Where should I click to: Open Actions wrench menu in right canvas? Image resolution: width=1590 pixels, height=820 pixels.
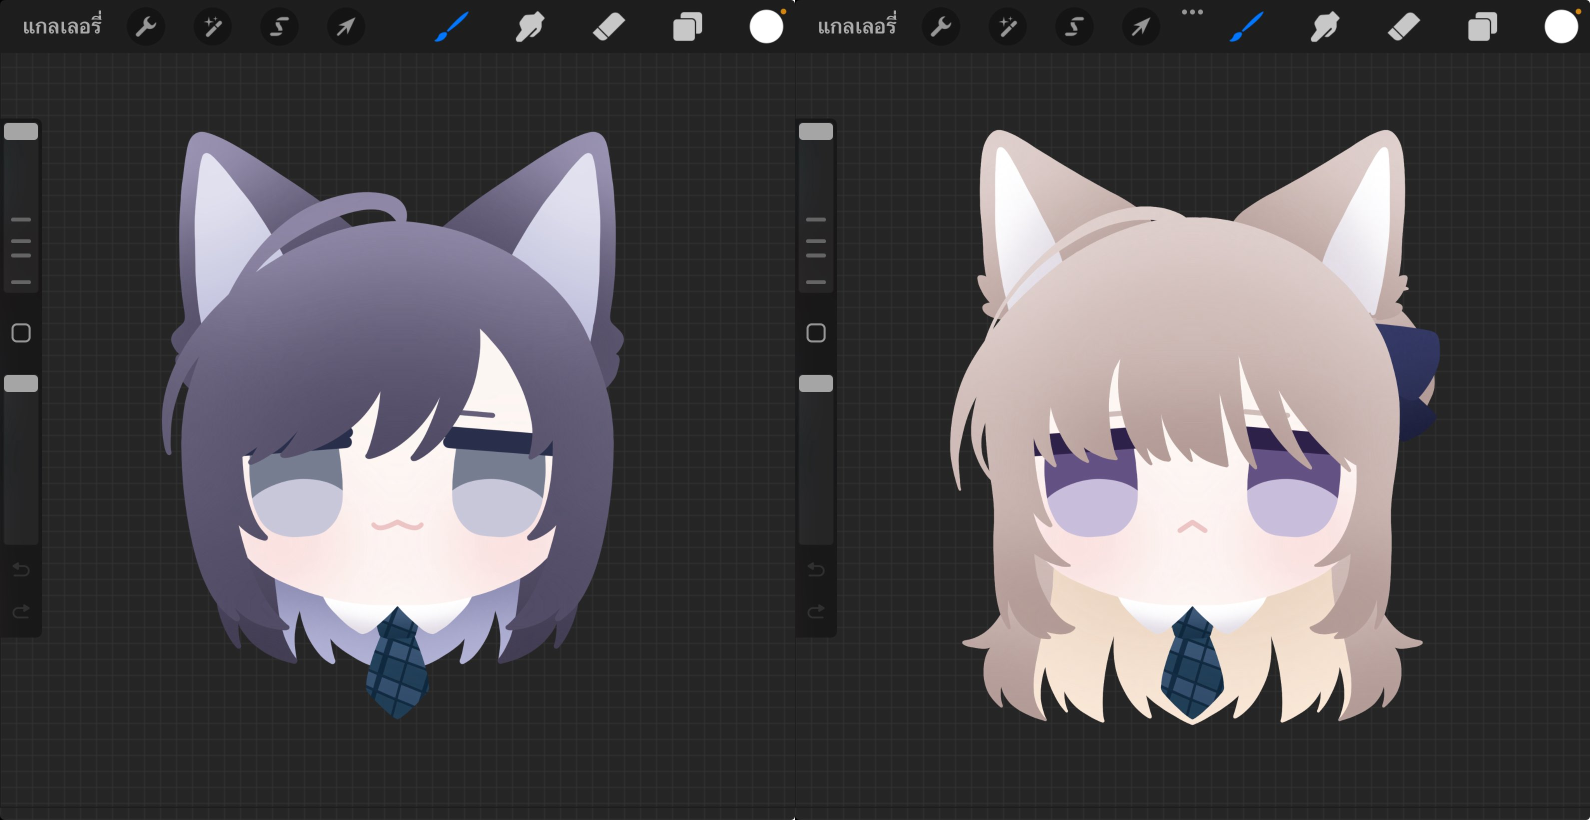pyautogui.click(x=941, y=27)
